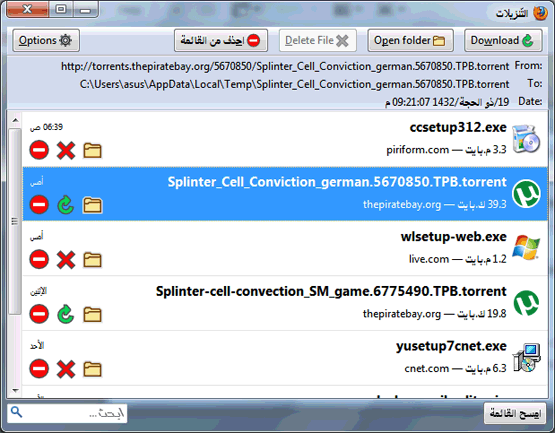Select the ccsetup312.exe file name
This screenshot has width=555, height=433.
[x=458, y=127]
